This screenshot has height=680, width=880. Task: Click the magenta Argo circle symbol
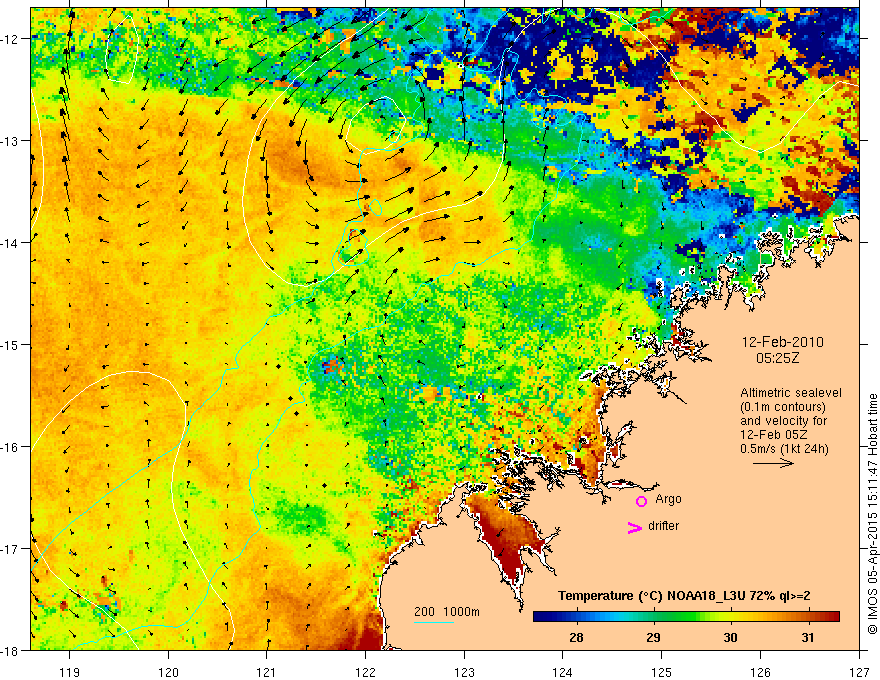tap(641, 501)
